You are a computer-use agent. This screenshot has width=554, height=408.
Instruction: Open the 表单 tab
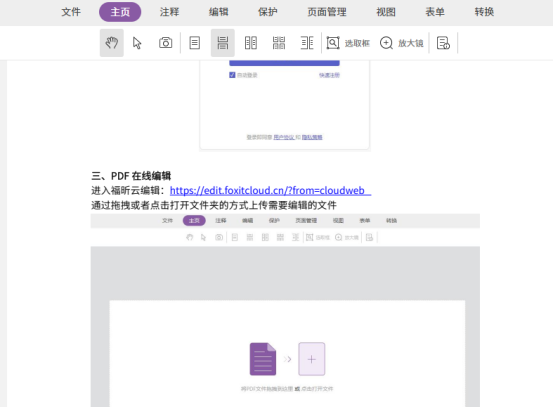(435, 12)
